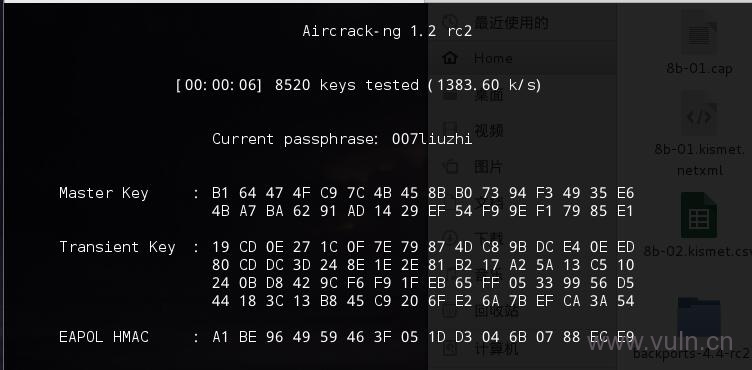Screen dimensions: 752x370
Task: Click the 最近使用的 clock icon
Action: (450, 22)
